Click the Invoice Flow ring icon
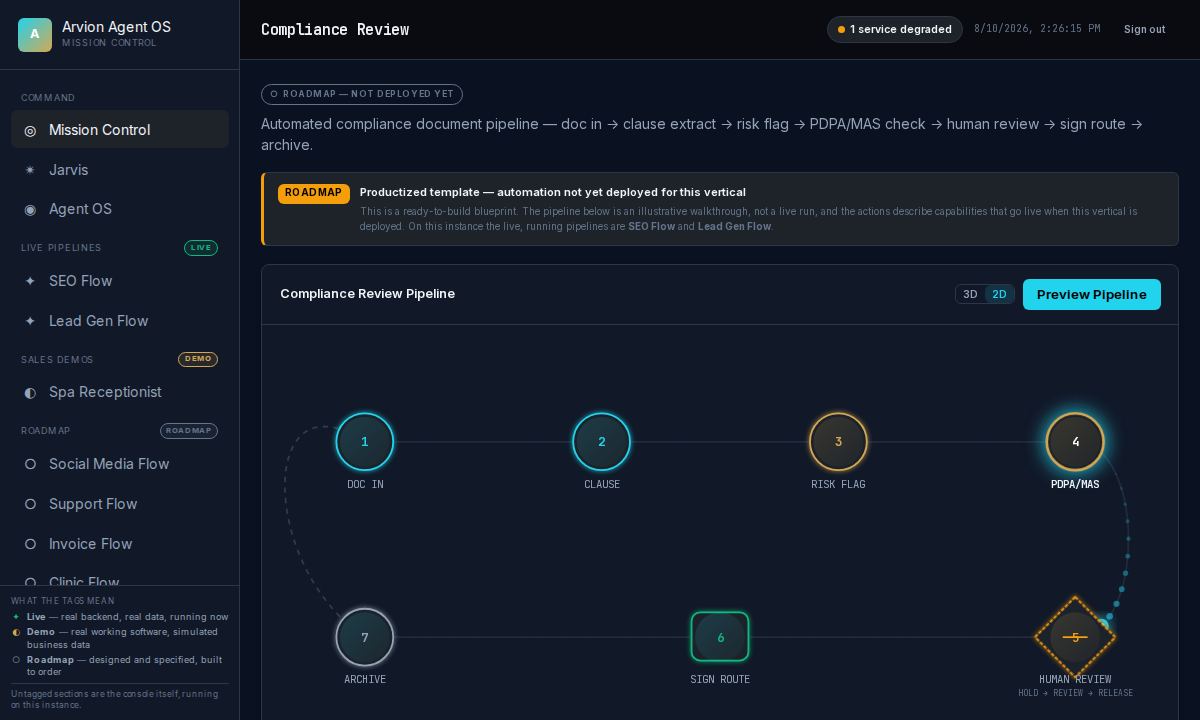Viewport: 1200px width, 720px height. tap(30, 544)
